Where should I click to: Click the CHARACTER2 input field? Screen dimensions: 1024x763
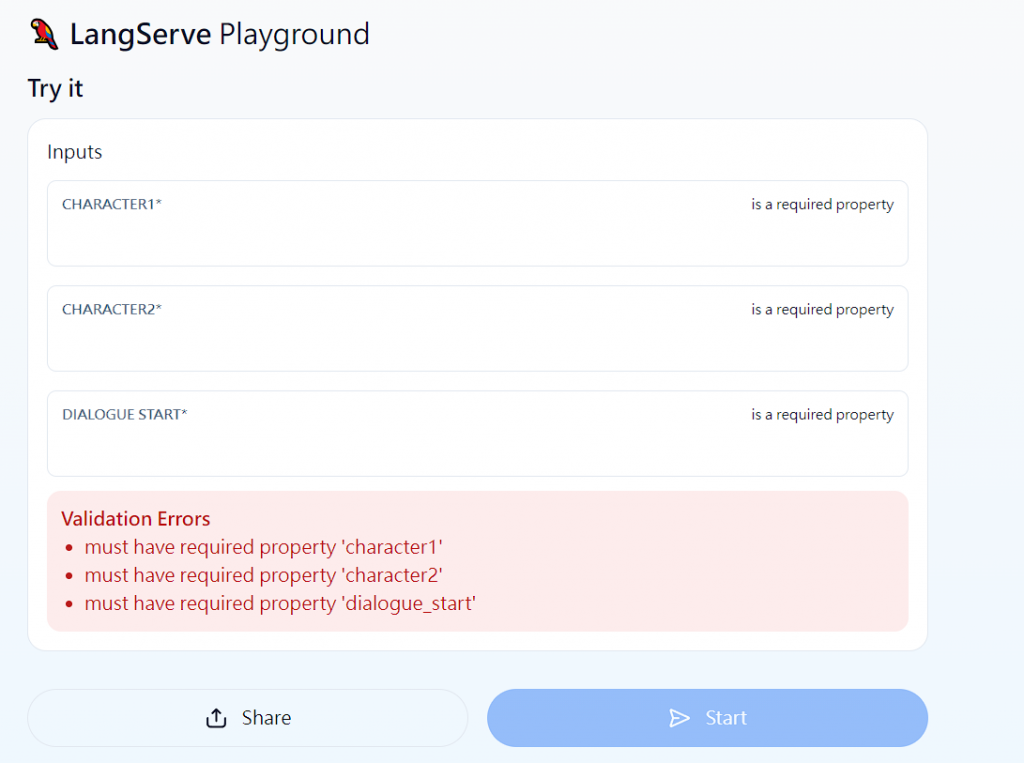coord(477,329)
